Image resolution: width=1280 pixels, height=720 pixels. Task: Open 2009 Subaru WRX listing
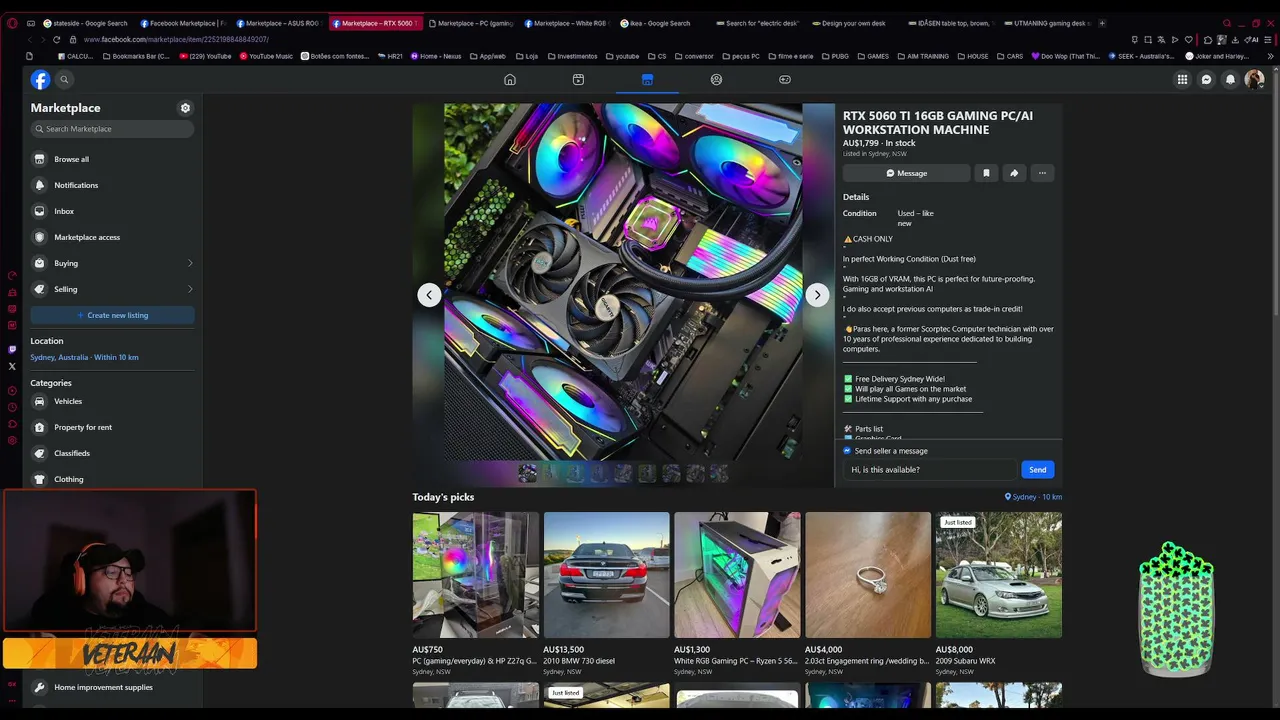point(999,594)
